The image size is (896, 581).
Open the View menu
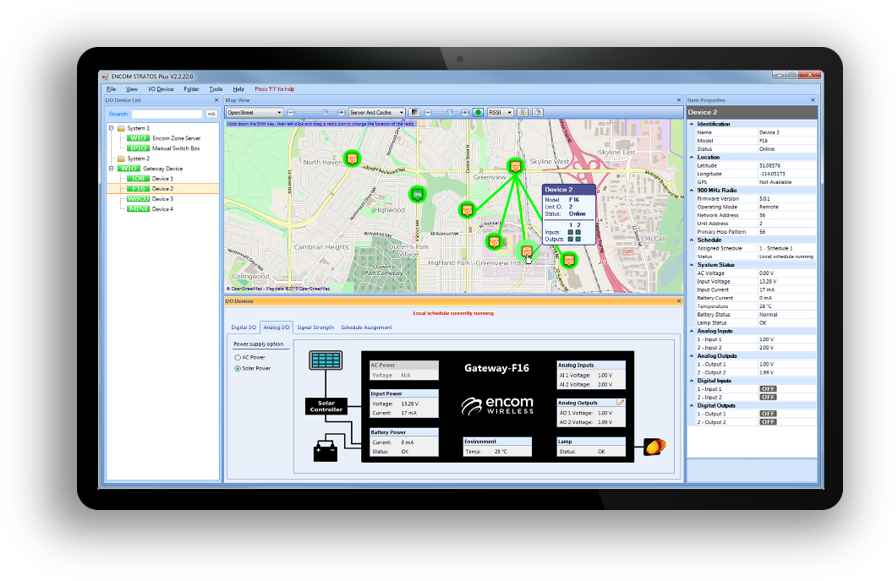pyautogui.click(x=132, y=89)
